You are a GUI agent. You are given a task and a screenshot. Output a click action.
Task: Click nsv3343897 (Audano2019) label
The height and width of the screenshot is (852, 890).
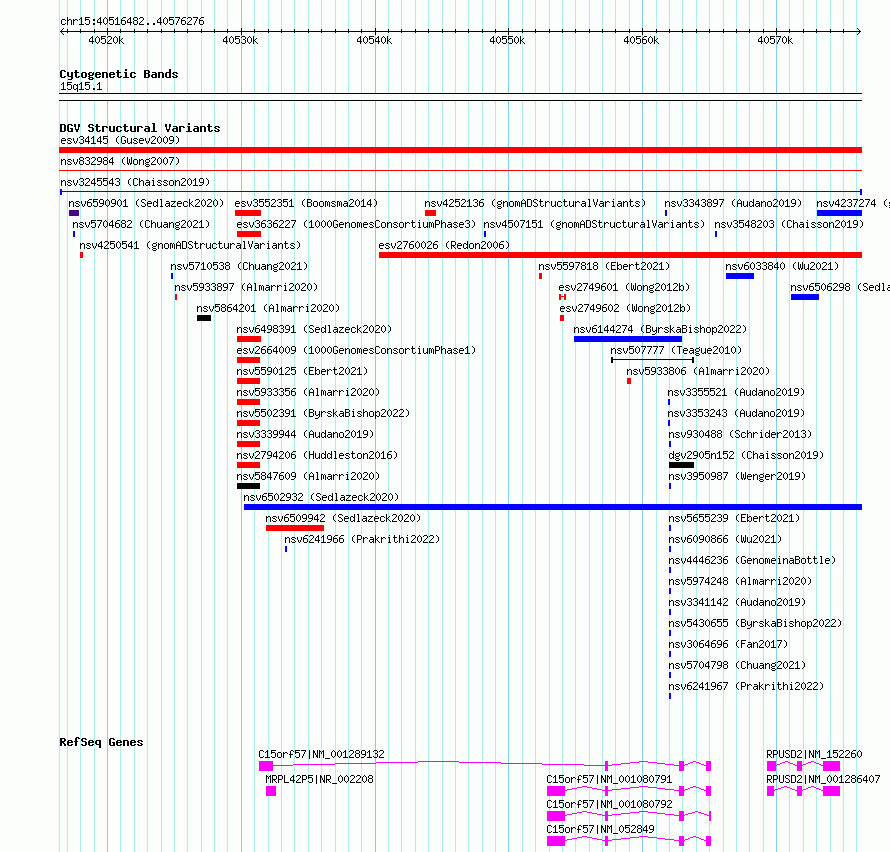(x=733, y=203)
